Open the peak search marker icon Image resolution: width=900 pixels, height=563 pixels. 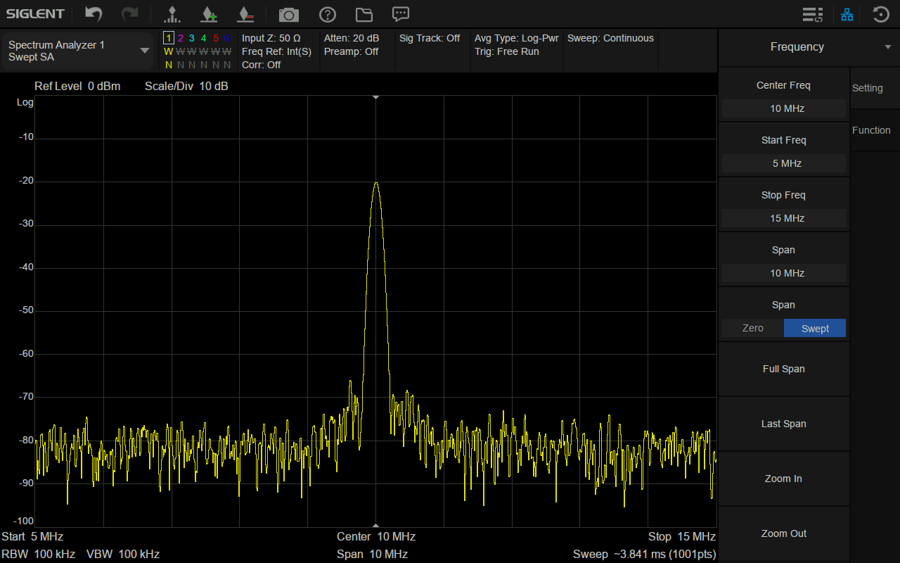172,14
